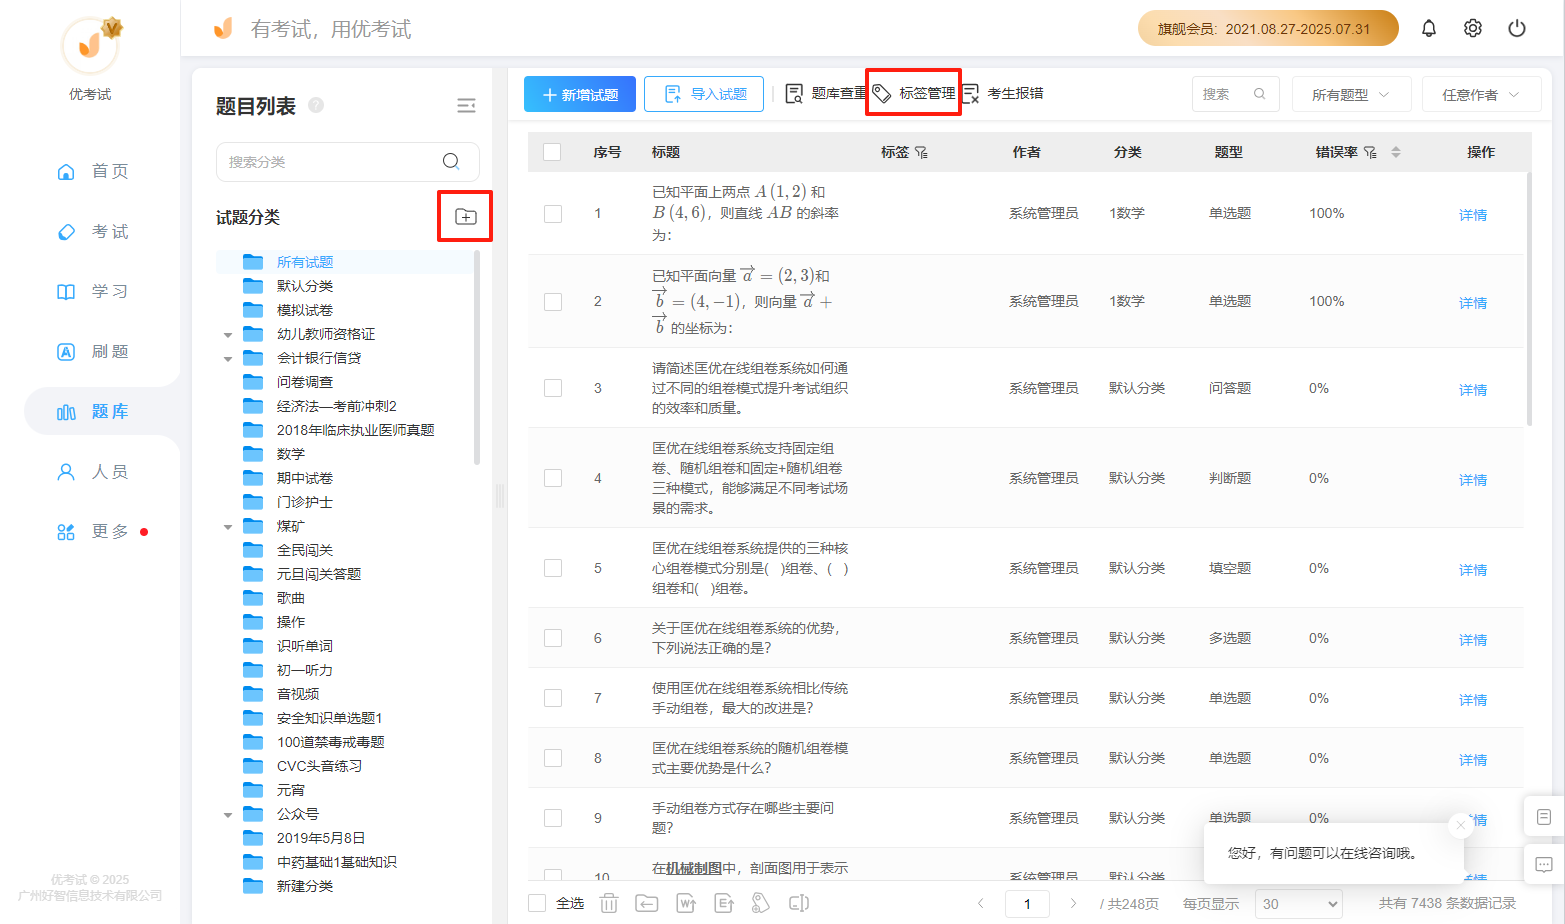The image size is (1565, 924).
Task: Select the 数学 category folder
Action: click(291, 454)
